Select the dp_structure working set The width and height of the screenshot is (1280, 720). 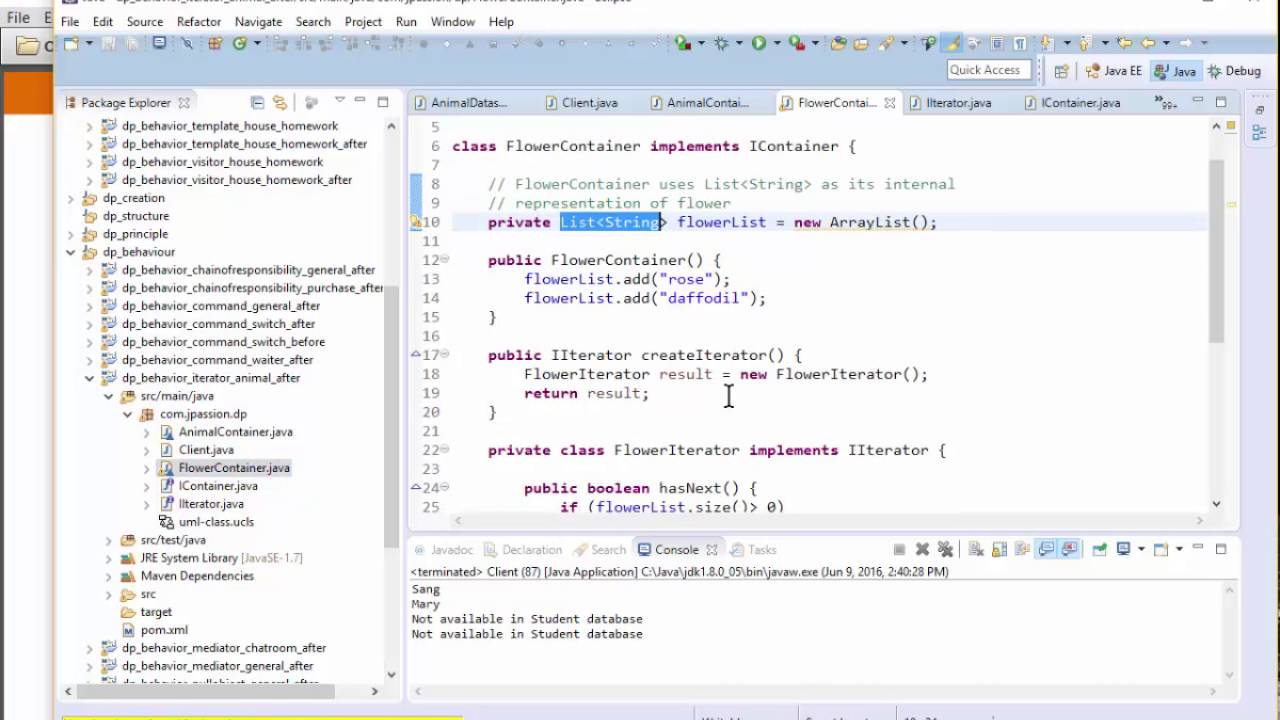(x=136, y=216)
